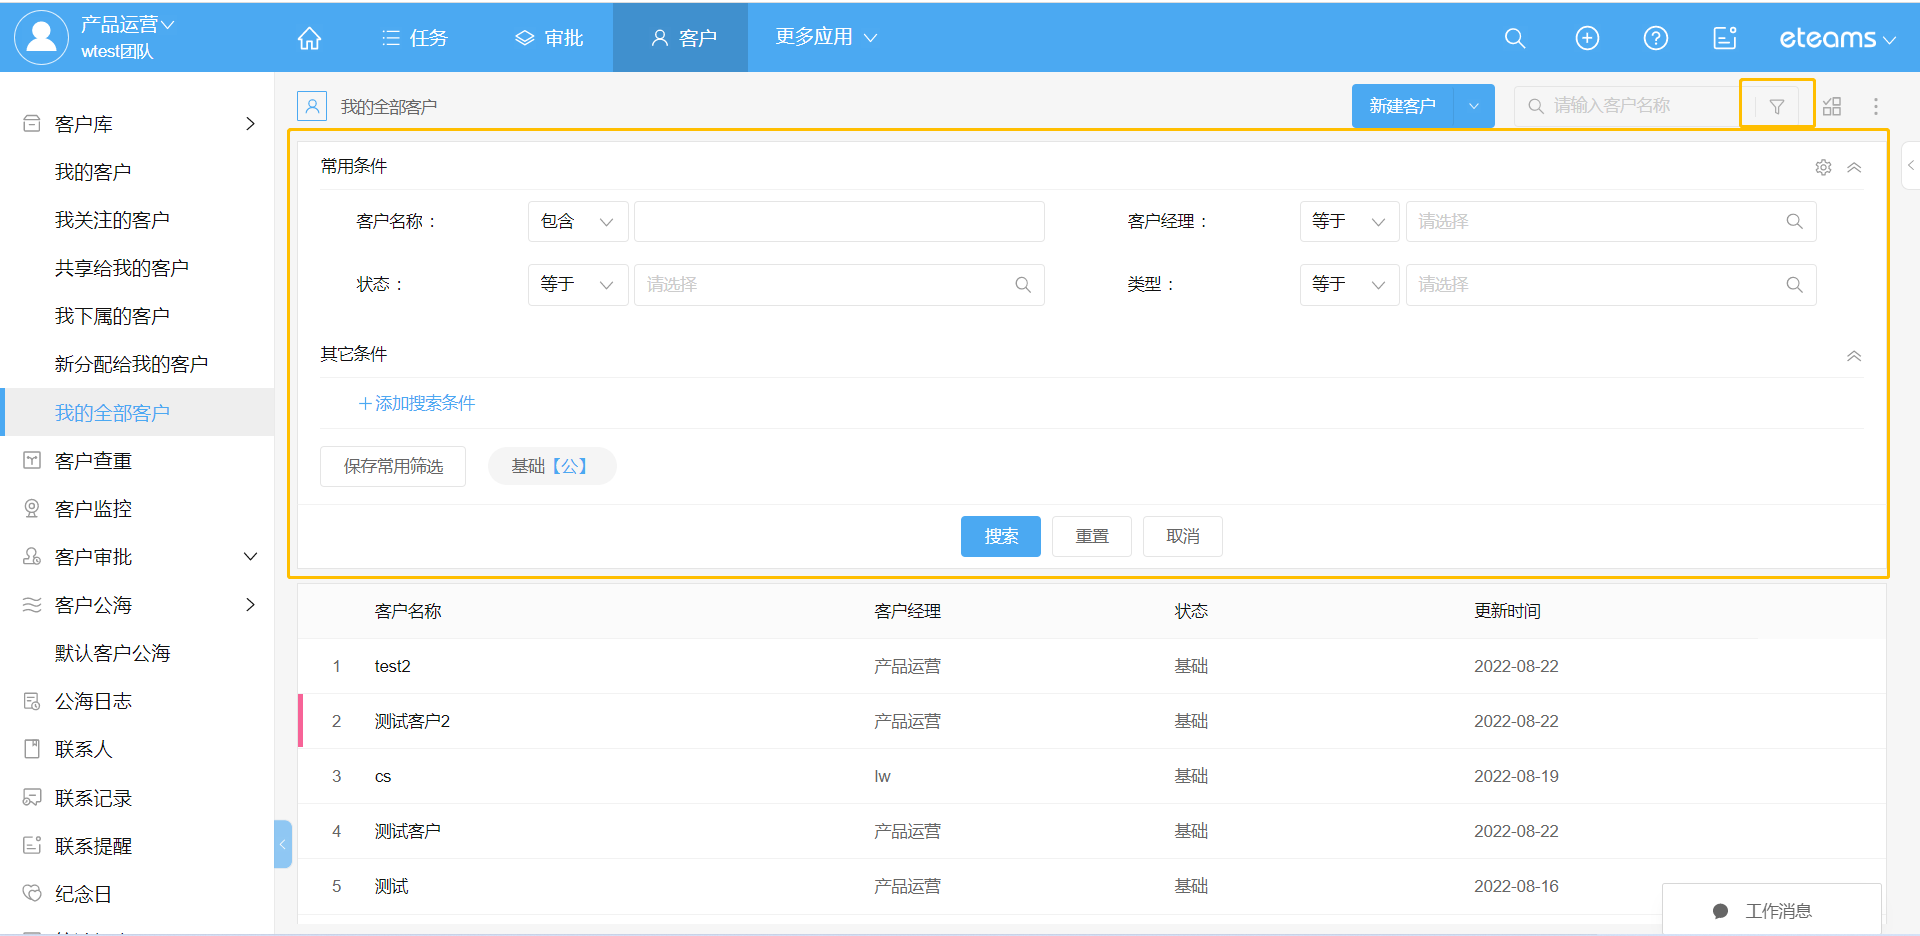This screenshot has height=936, width=1920.
Task: Click the 客户名称 filter text field
Action: click(x=839, y=222)
